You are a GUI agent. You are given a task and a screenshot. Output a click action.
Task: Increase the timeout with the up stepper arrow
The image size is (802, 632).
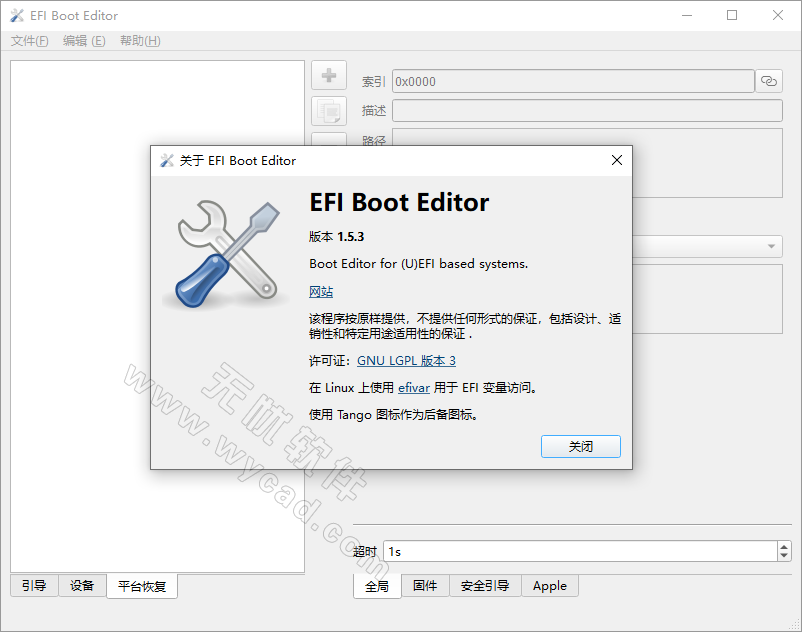point(784,545)
